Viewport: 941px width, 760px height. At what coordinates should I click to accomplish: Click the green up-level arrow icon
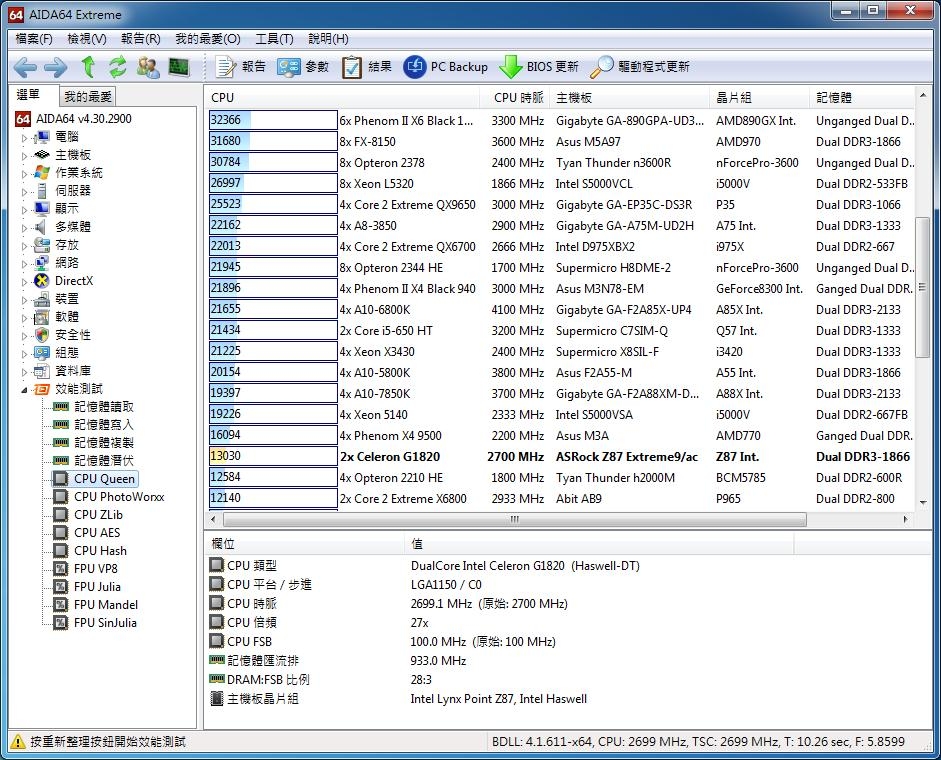[x=88, y=67]
